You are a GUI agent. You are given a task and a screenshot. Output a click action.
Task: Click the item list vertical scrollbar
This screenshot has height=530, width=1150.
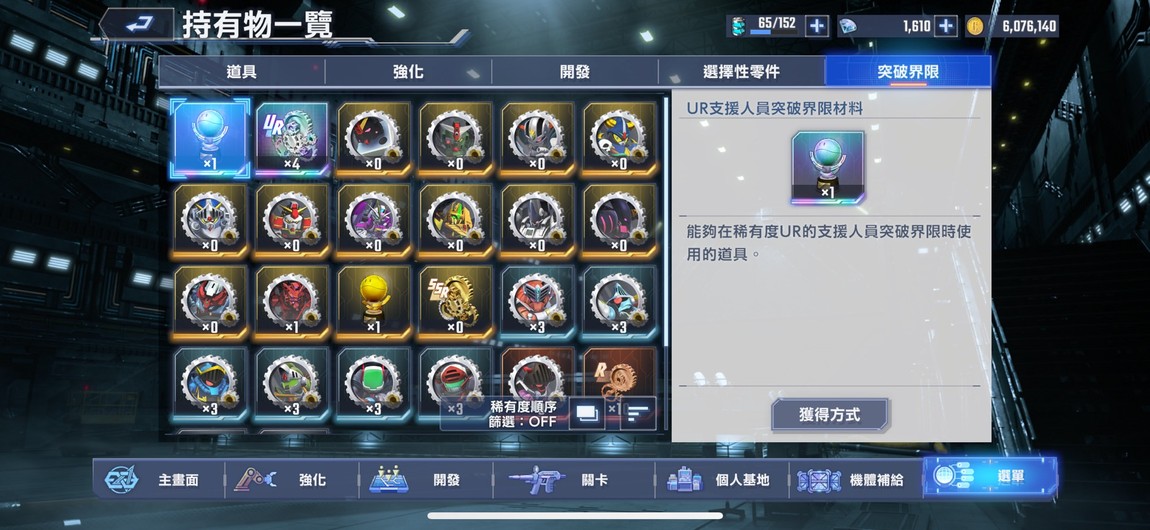coord(666,220)
